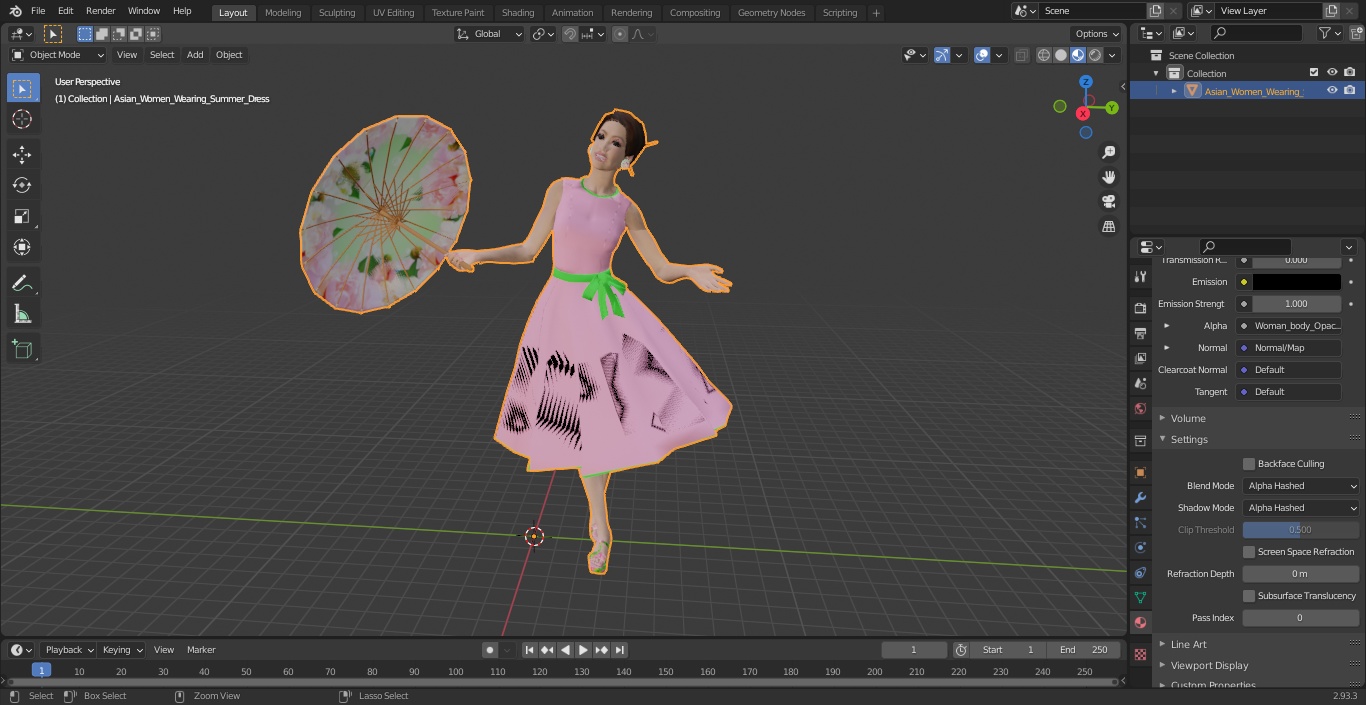Expand the Asian_Women_Wearing object tree row
This screenshot has width=1366, height=705.
[x=1174, y=91]
